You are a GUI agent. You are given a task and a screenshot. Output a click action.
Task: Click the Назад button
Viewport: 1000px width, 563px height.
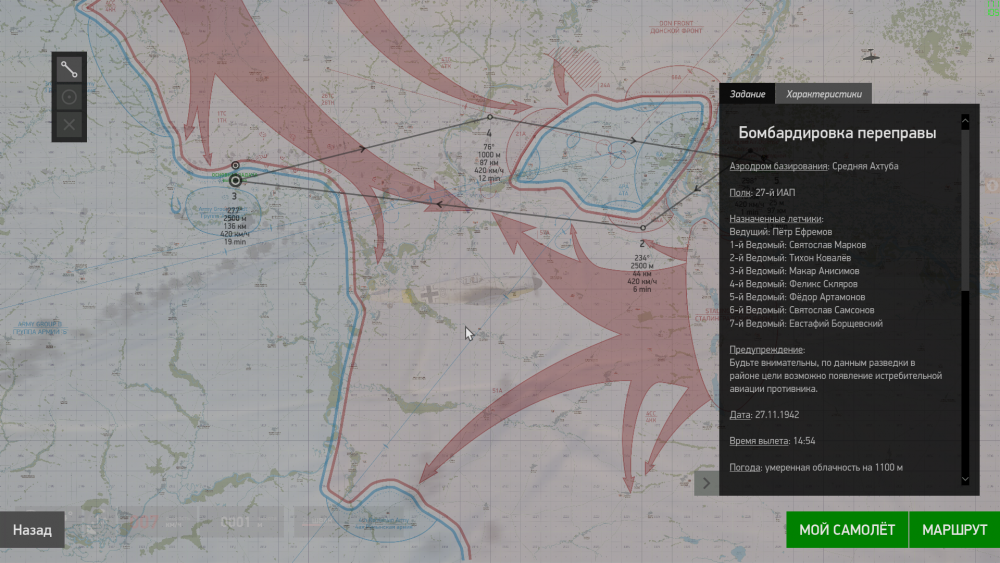pyautogui.click(x=32, y=530)
